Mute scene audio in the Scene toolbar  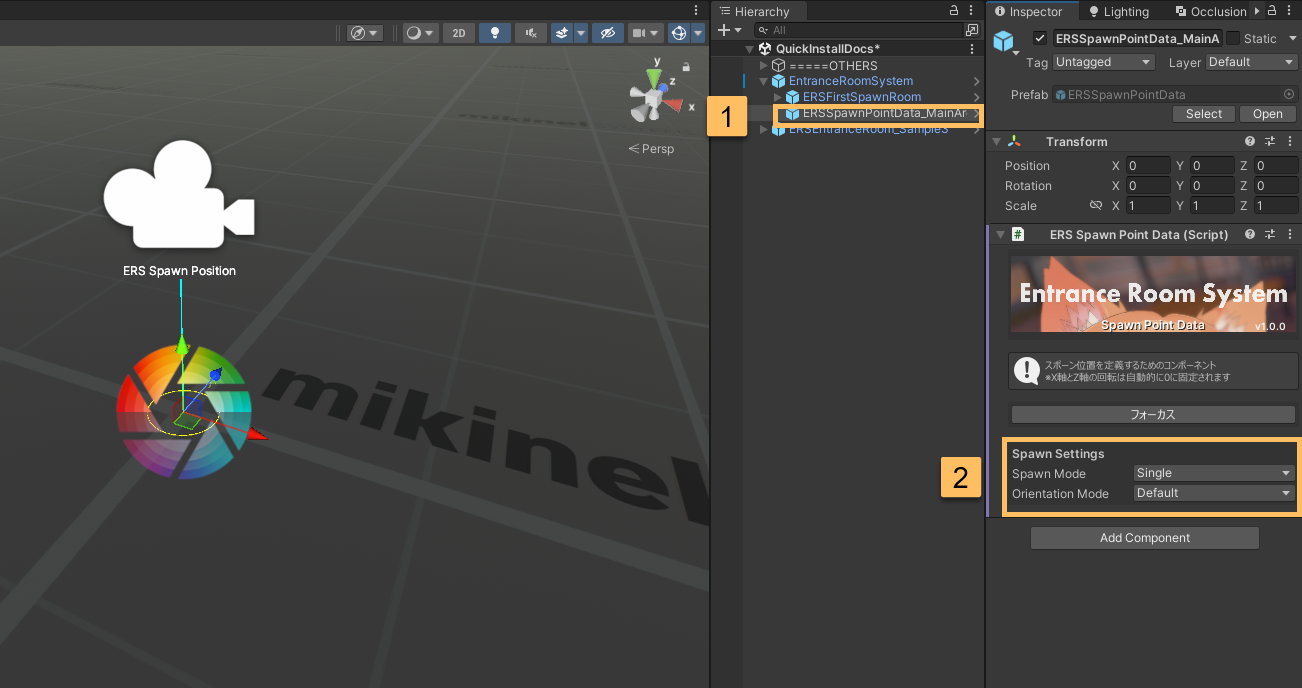530,33
